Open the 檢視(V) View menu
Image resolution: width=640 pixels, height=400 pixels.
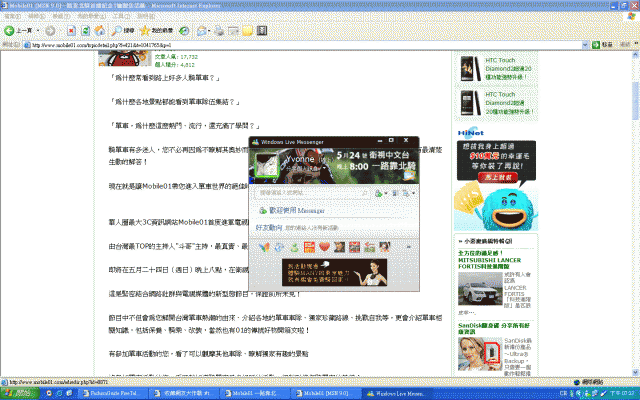[61, 16]
